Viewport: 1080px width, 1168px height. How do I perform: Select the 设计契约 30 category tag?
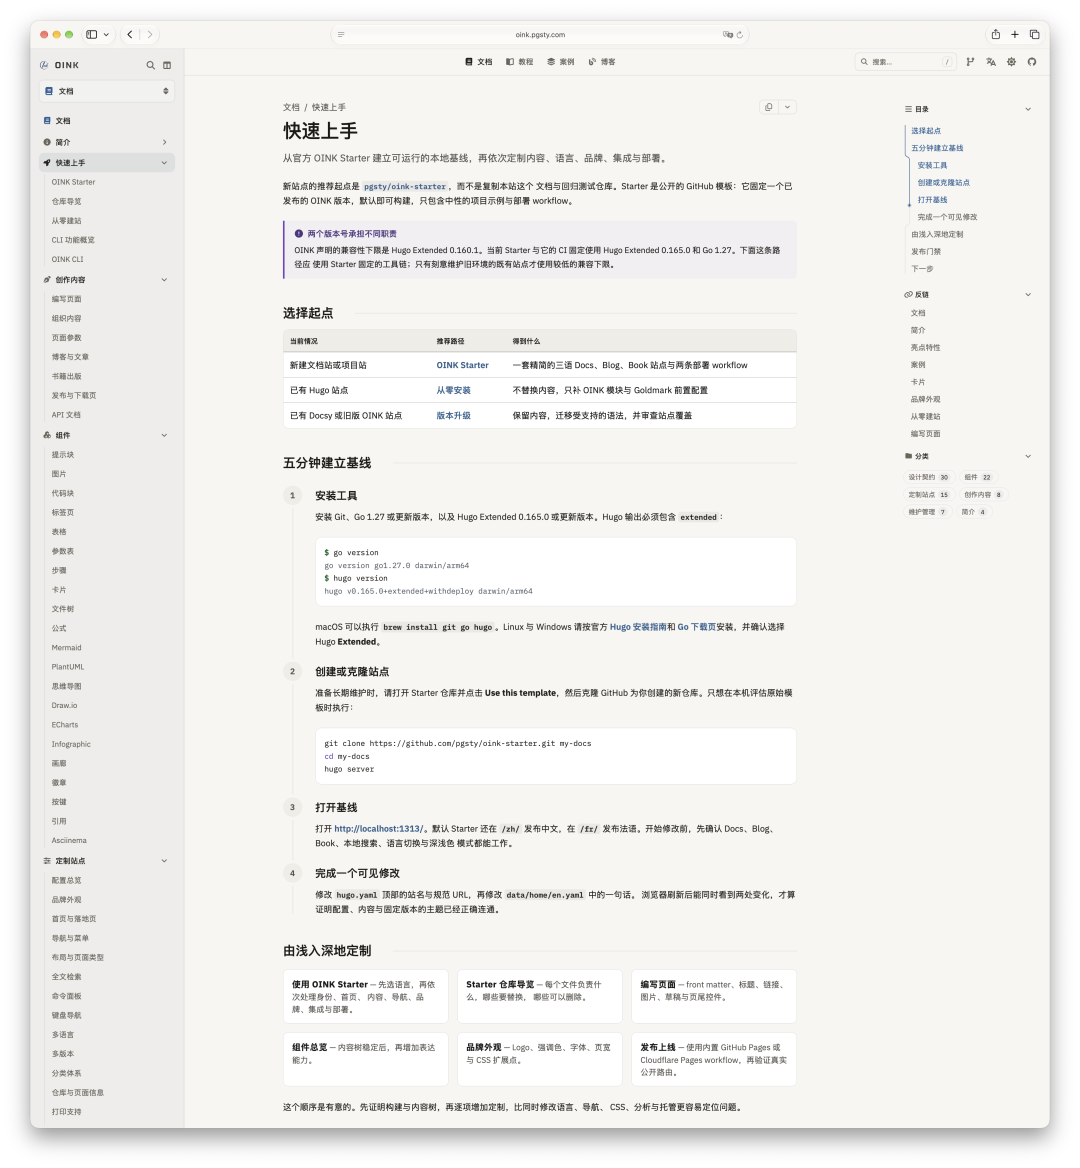tap(928, 477)
